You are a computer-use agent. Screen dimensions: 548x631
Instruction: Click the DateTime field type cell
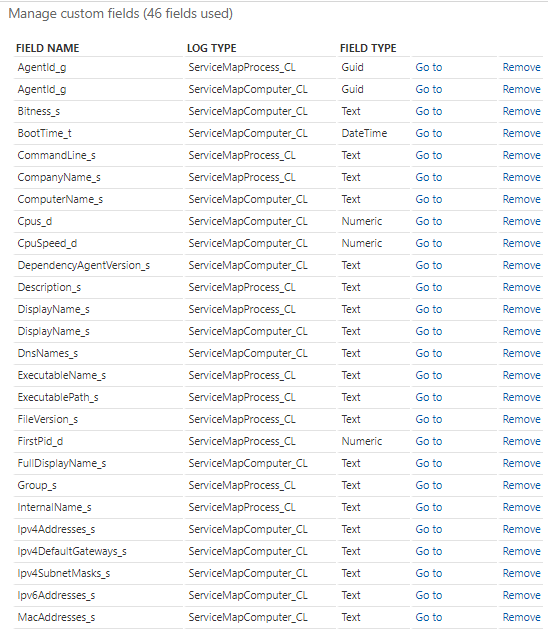[364, 133]
